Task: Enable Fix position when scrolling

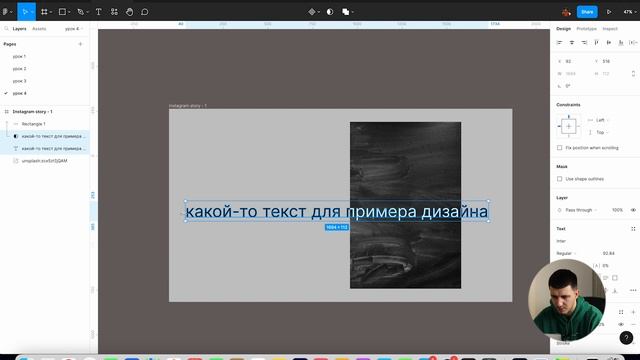Action: point(560,148)
